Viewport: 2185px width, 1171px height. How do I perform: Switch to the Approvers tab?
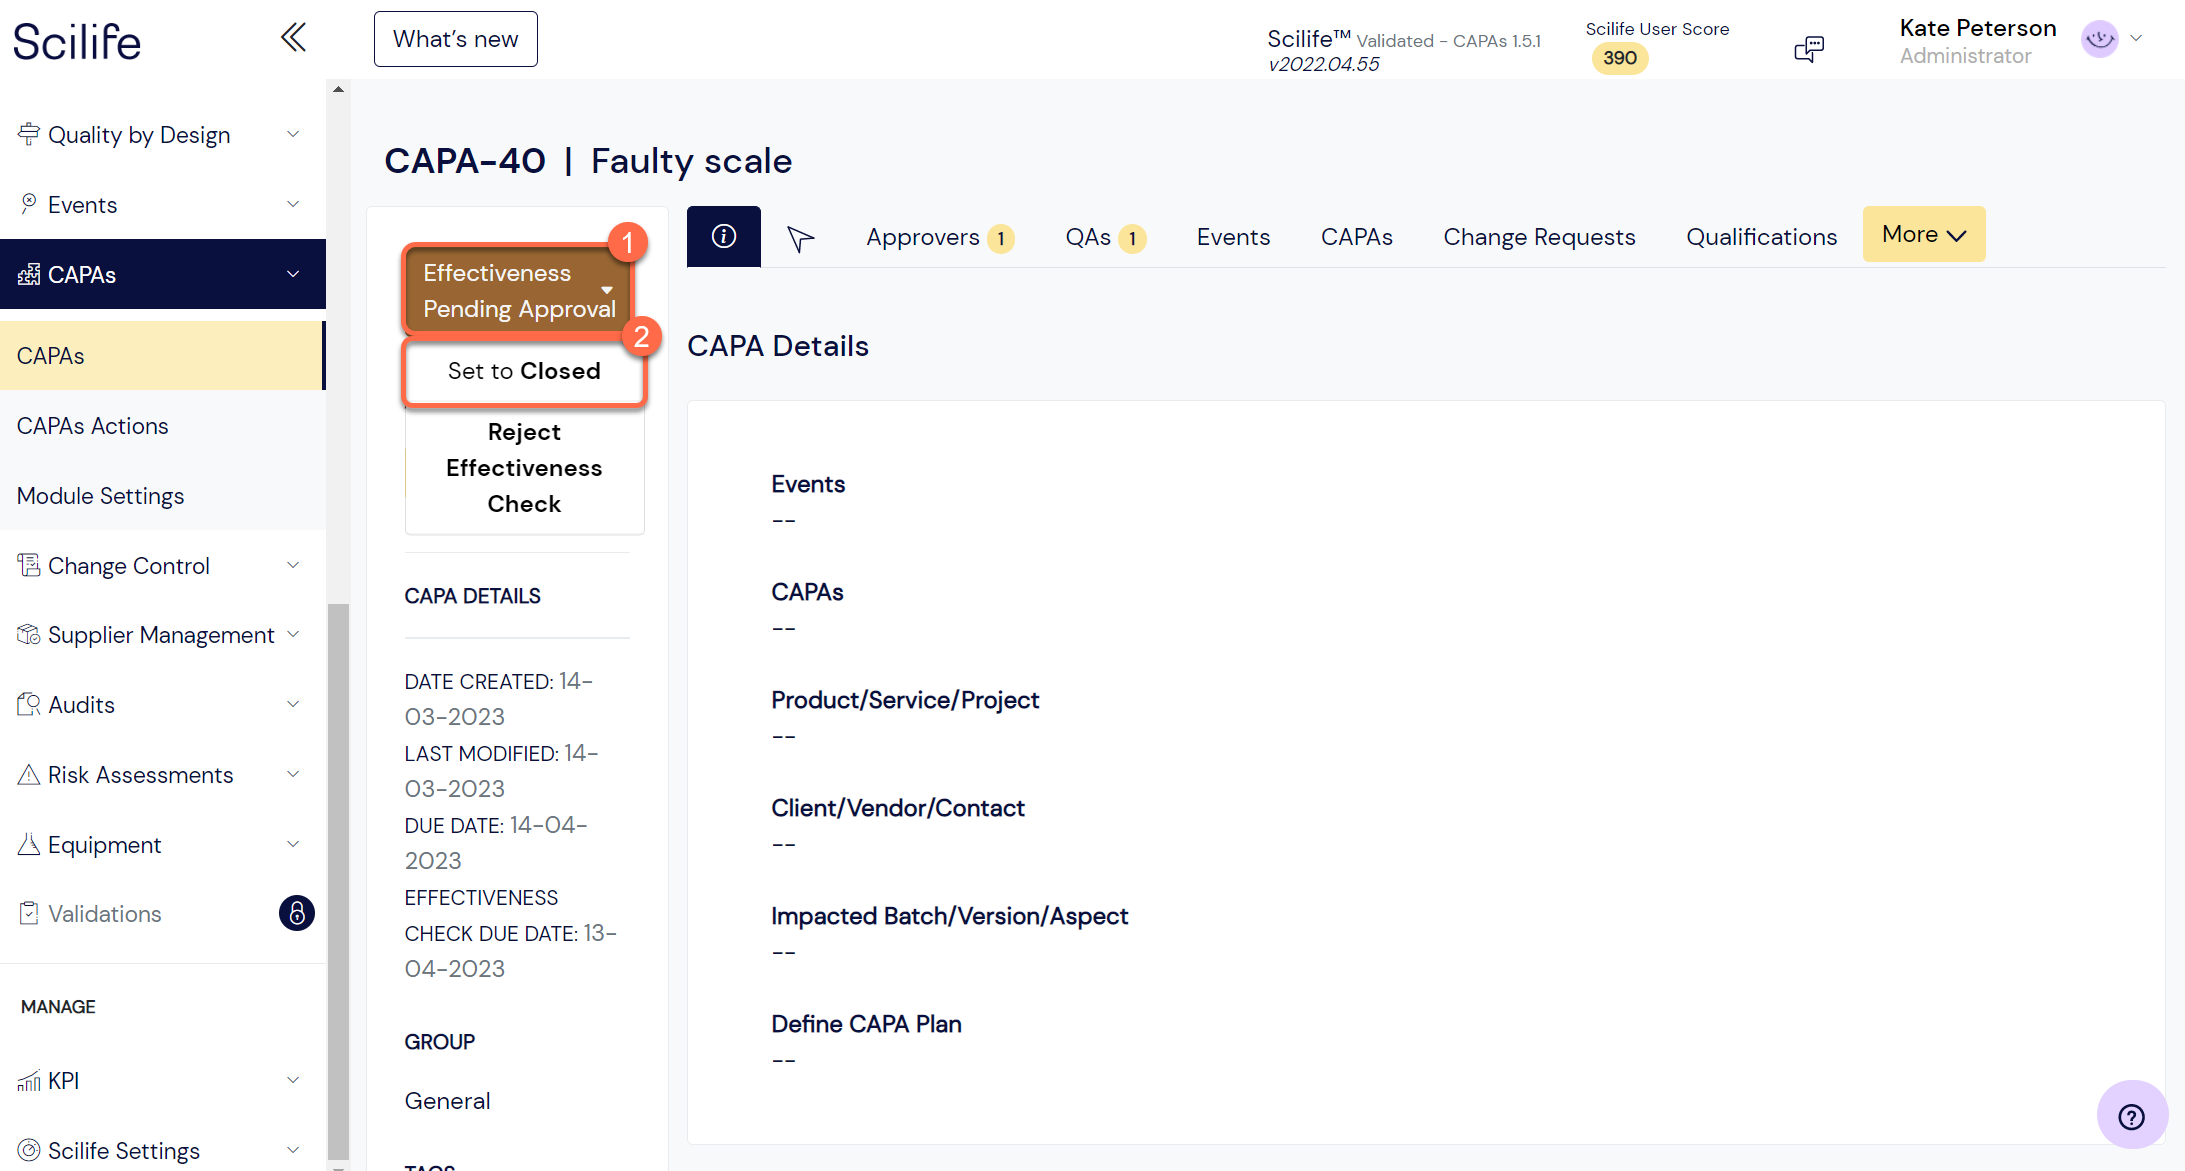coord(923,237)
